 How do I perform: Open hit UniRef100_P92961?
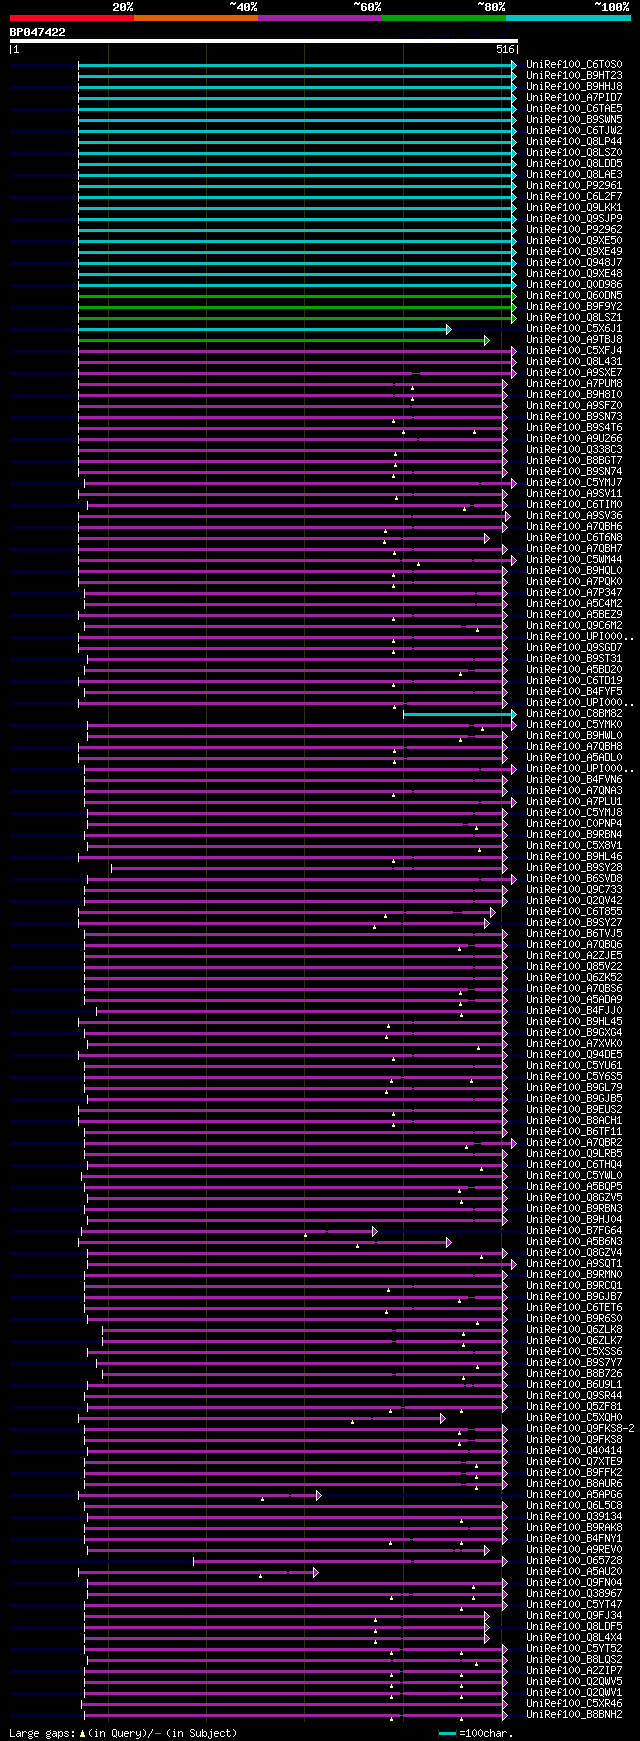tap(574, 186)
